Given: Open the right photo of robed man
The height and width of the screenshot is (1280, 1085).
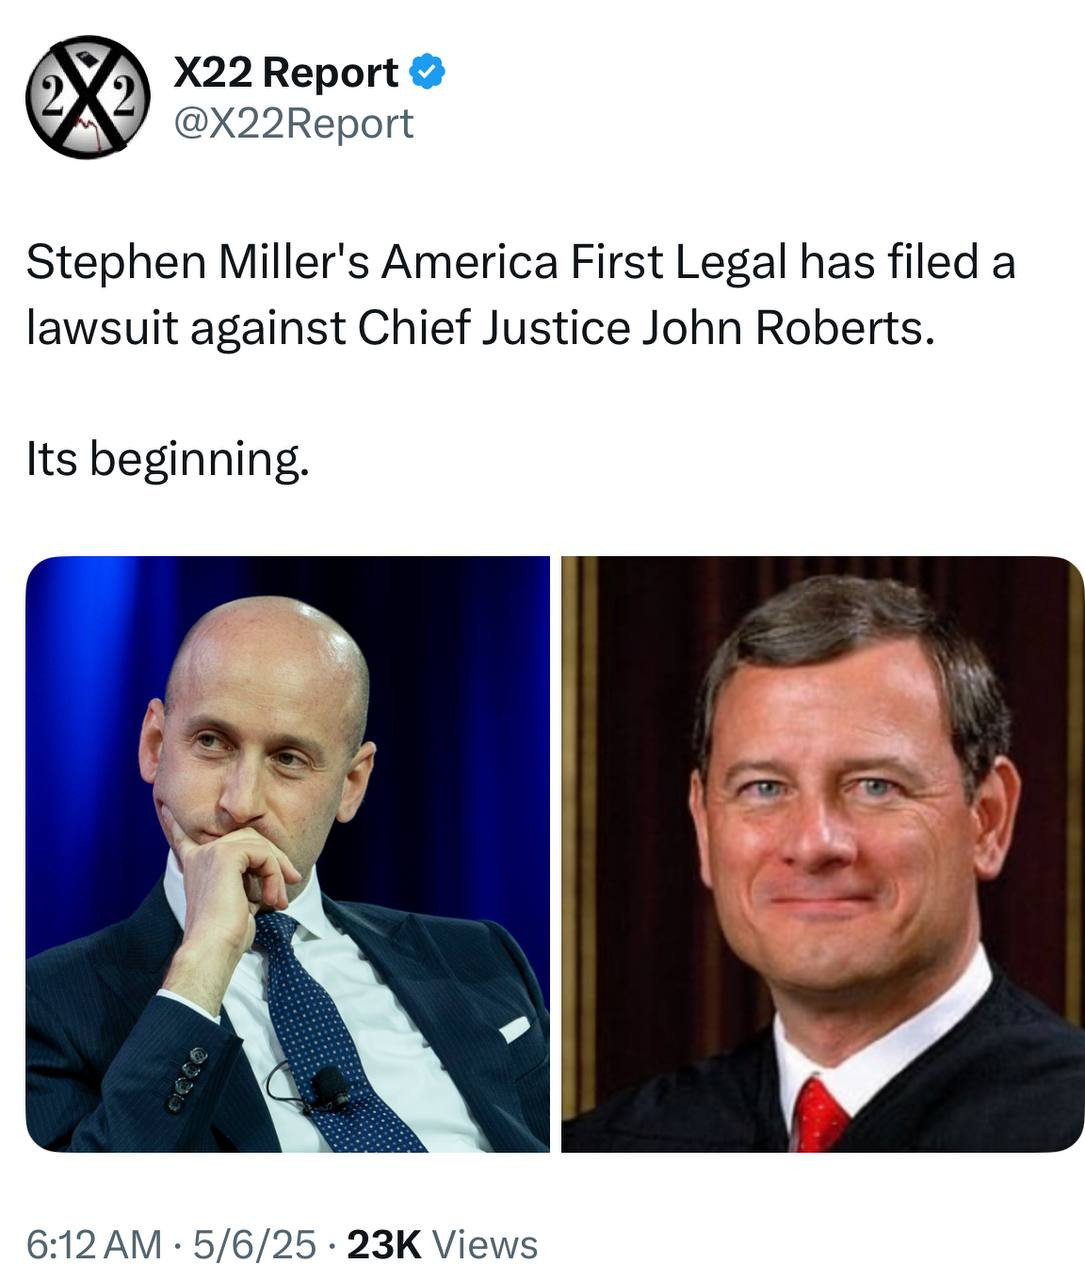Looking at the screenshot, I should [x=822, y=854].
